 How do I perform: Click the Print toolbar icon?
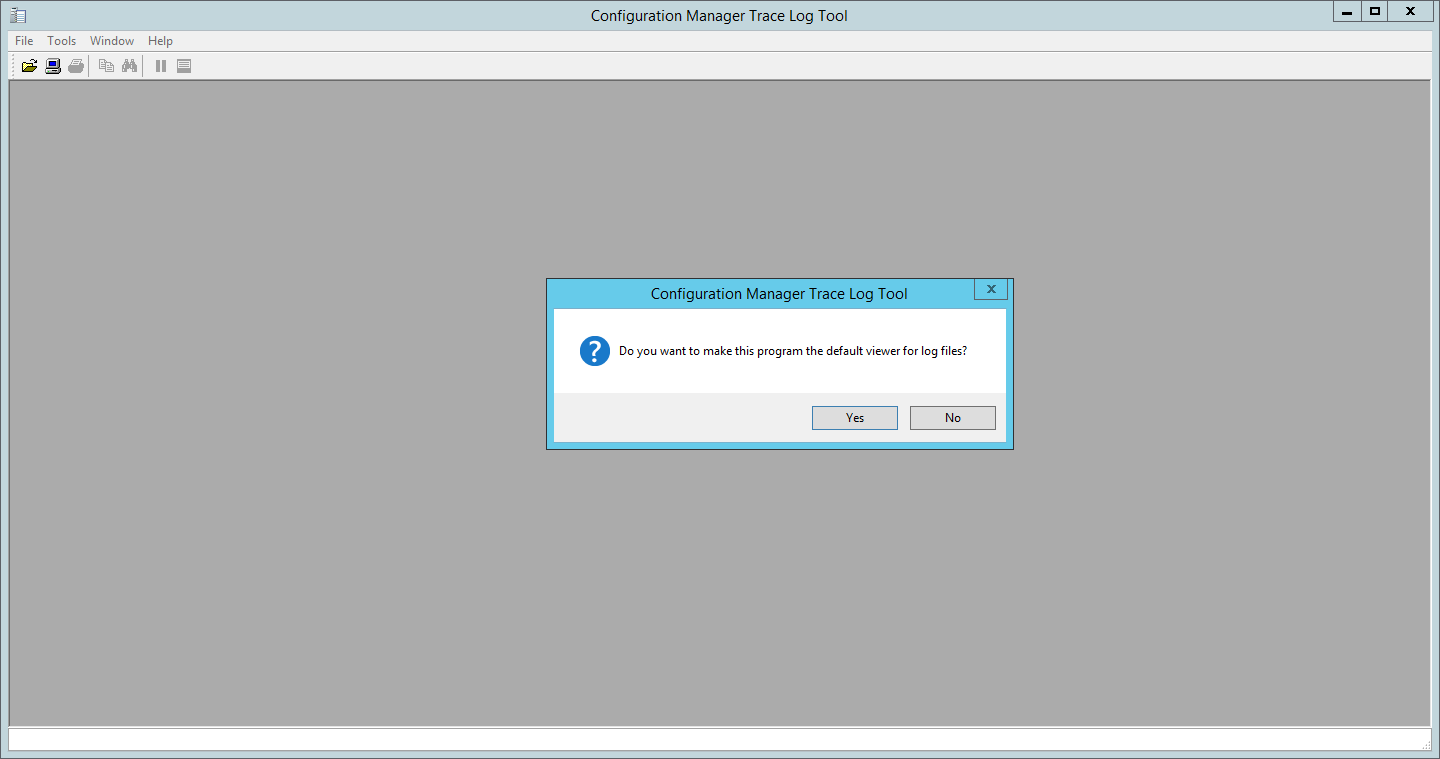click(x=76, y=66)
